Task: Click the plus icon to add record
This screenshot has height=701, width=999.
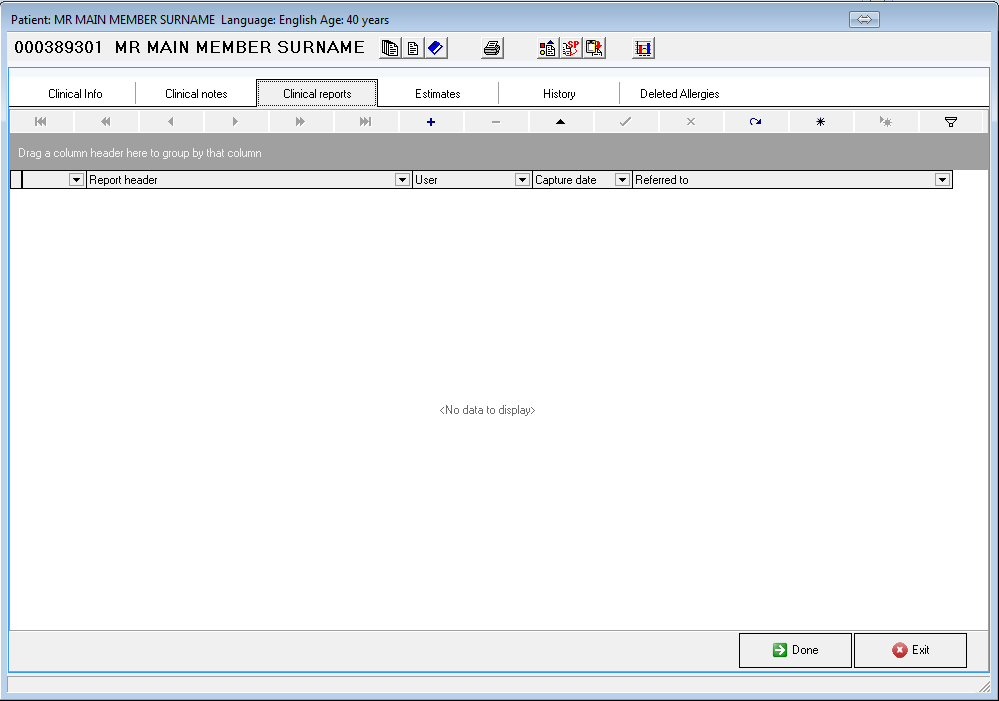Action: click(431, 122)
